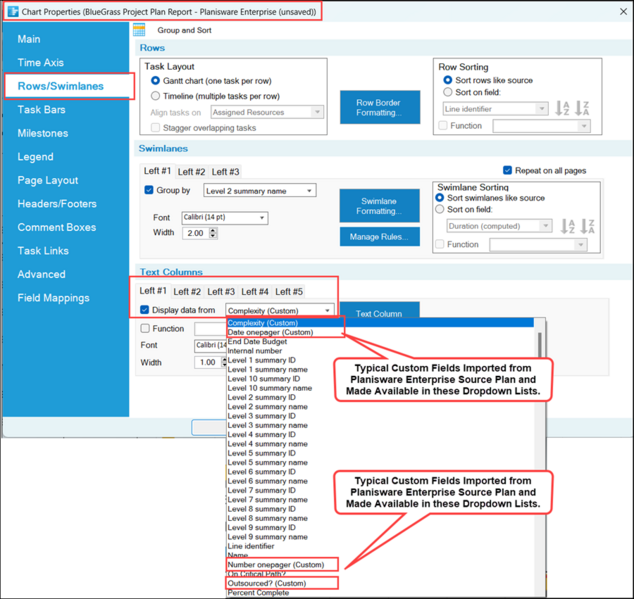Click ascending A-Z sort icon in Swimlane Sorting
Image resolution: width=634 pixels, height=599 pixels.
567,226
